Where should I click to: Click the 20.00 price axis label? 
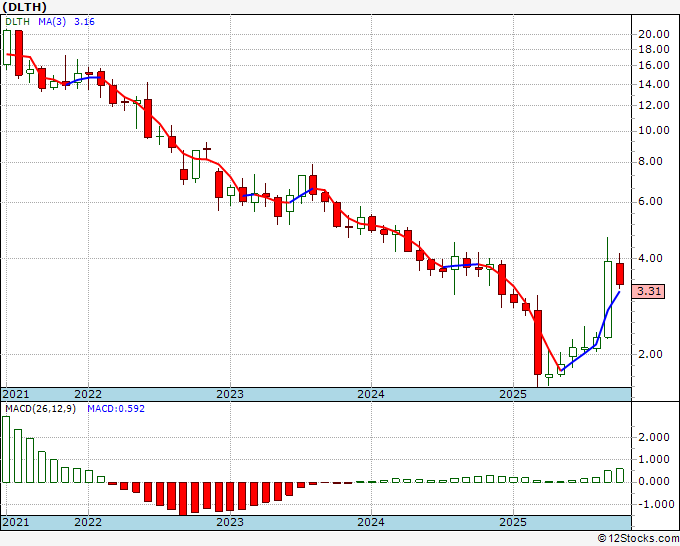click(x=653, y=34)
